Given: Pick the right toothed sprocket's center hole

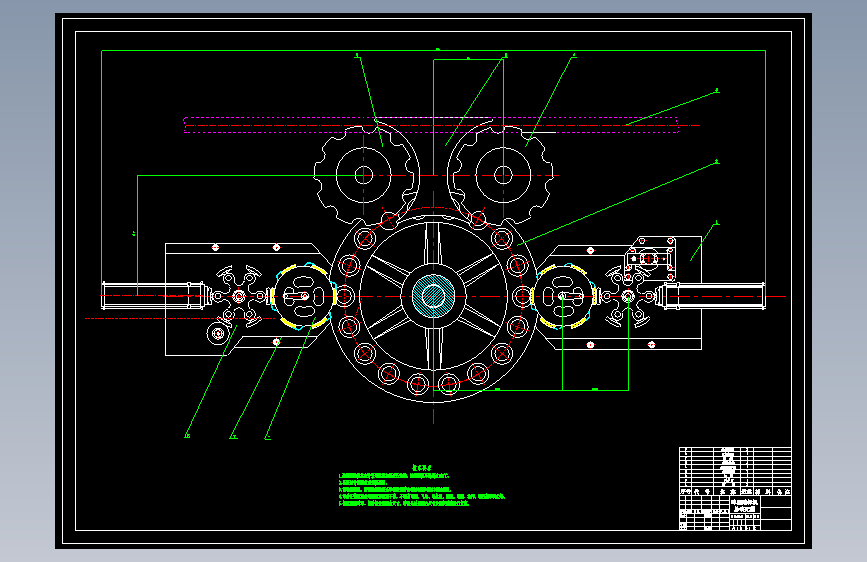Looking at the screenshot, I should coord(503,175).
